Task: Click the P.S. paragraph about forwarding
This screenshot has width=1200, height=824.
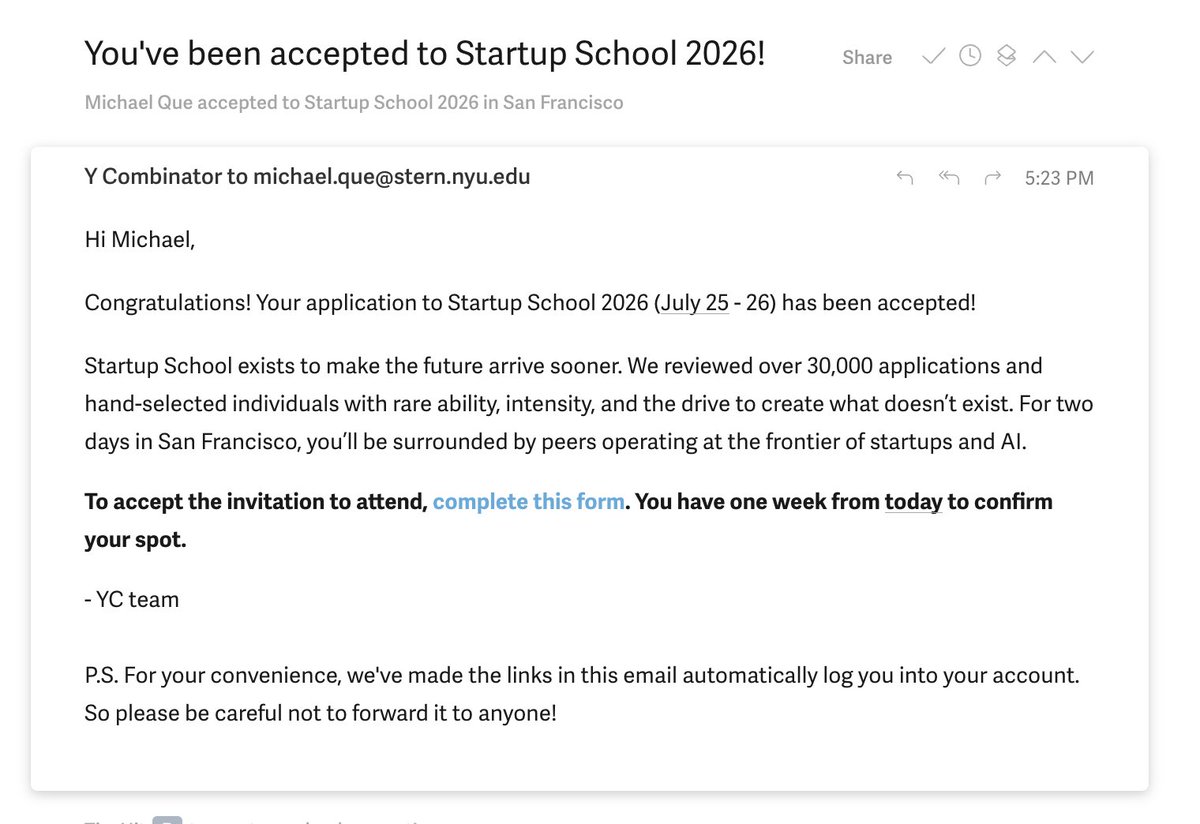Action: pyautogui.click(x=582, y=694)
